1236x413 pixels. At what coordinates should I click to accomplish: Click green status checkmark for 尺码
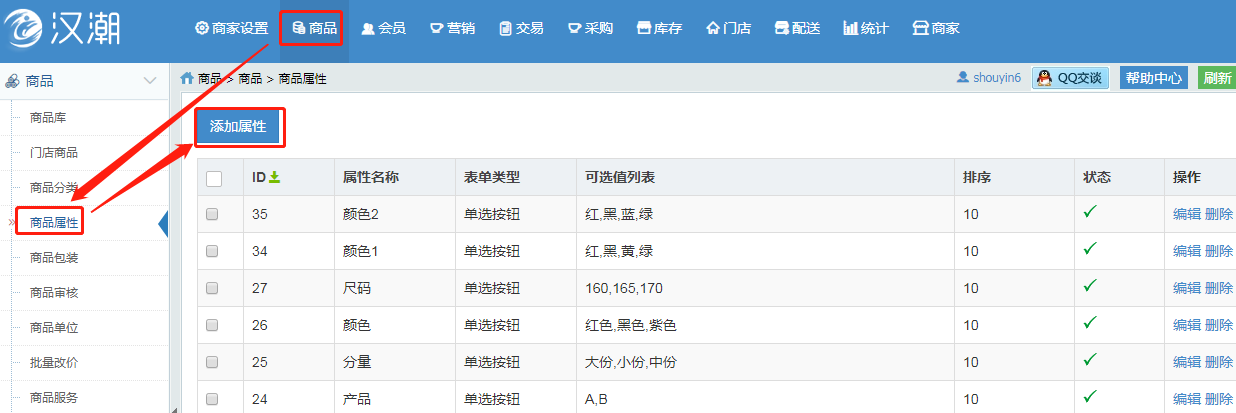point(1090,286)
